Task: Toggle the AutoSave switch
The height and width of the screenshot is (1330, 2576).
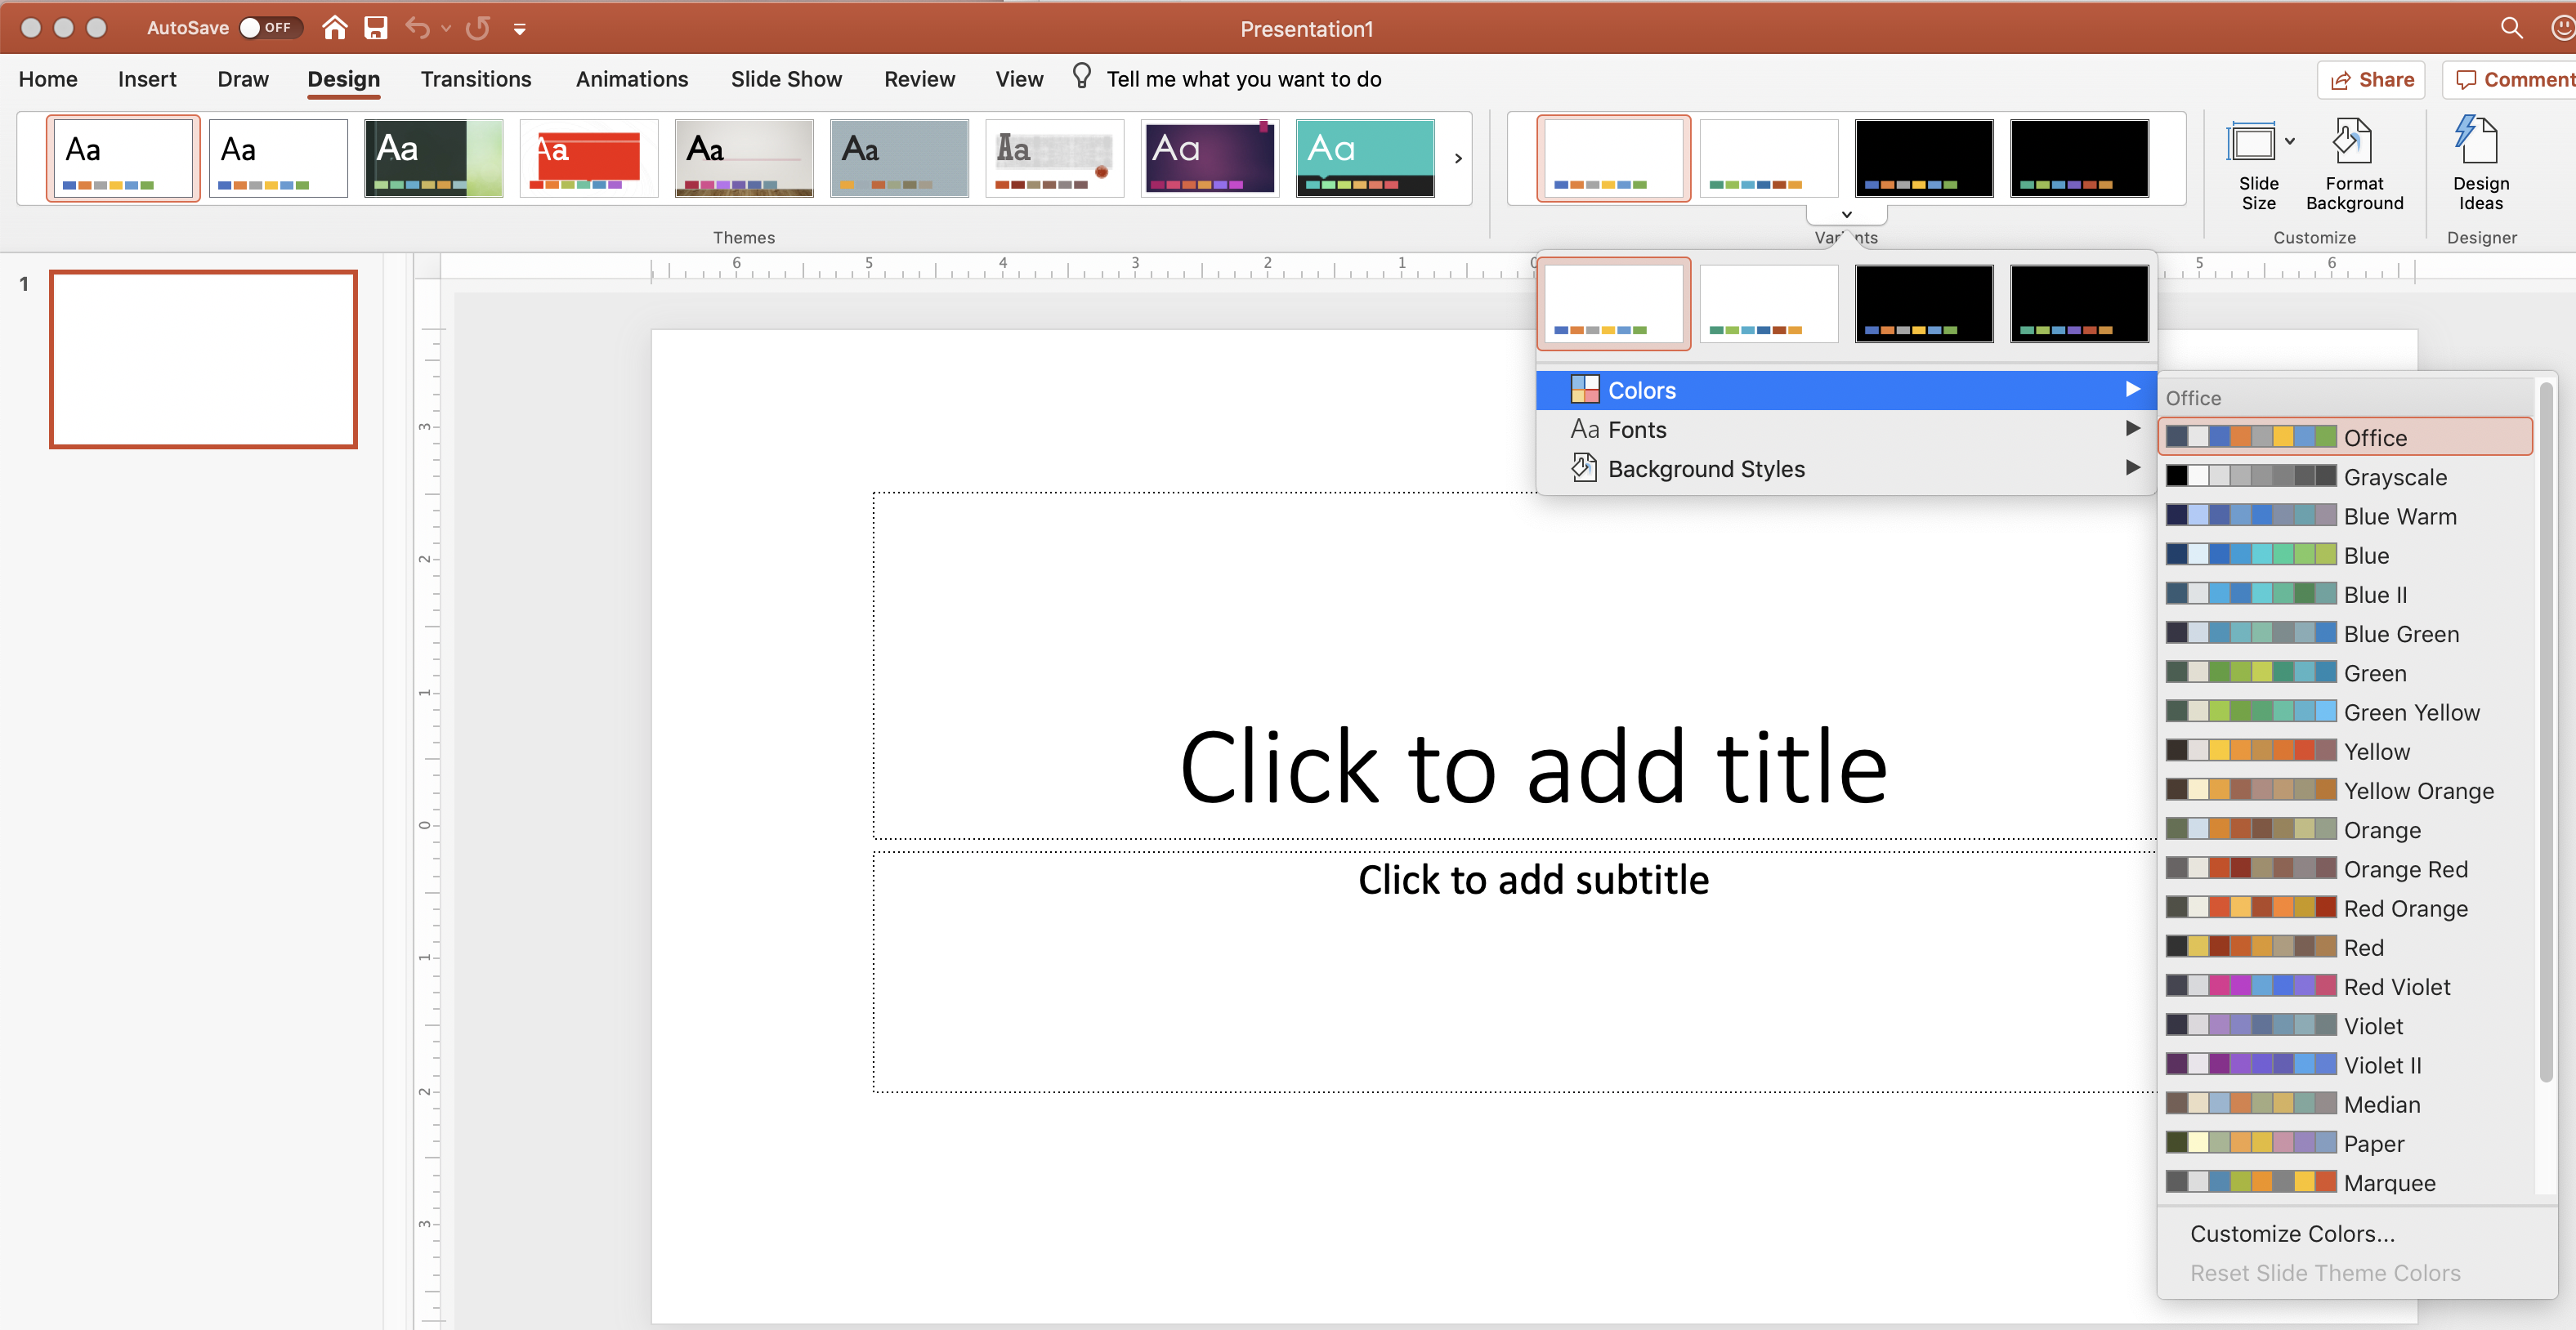Action: tap(269, 28)
